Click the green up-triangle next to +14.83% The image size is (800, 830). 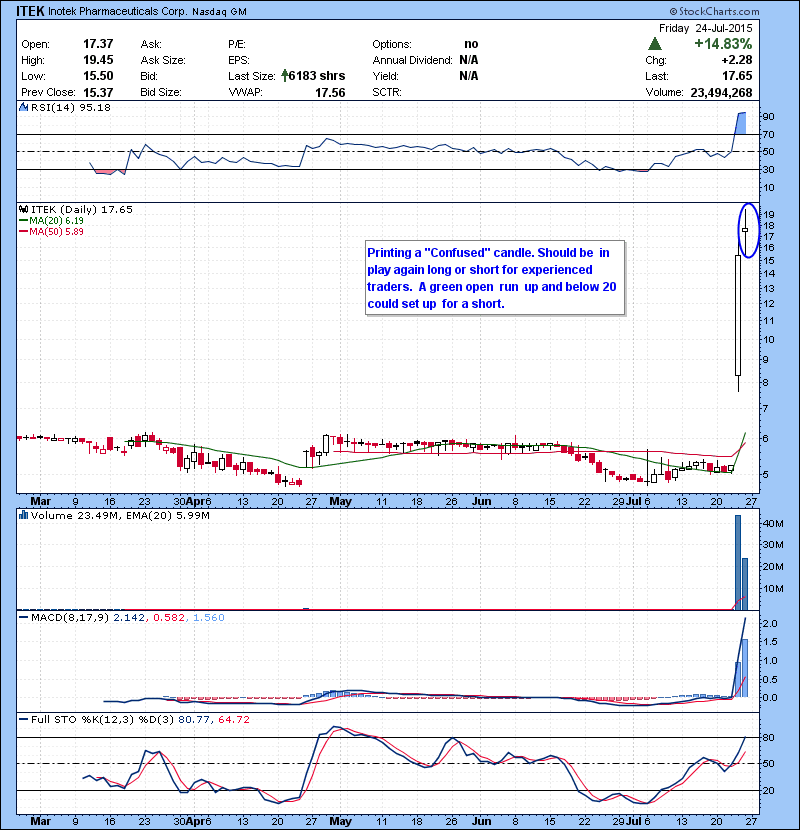click(654, 43)
